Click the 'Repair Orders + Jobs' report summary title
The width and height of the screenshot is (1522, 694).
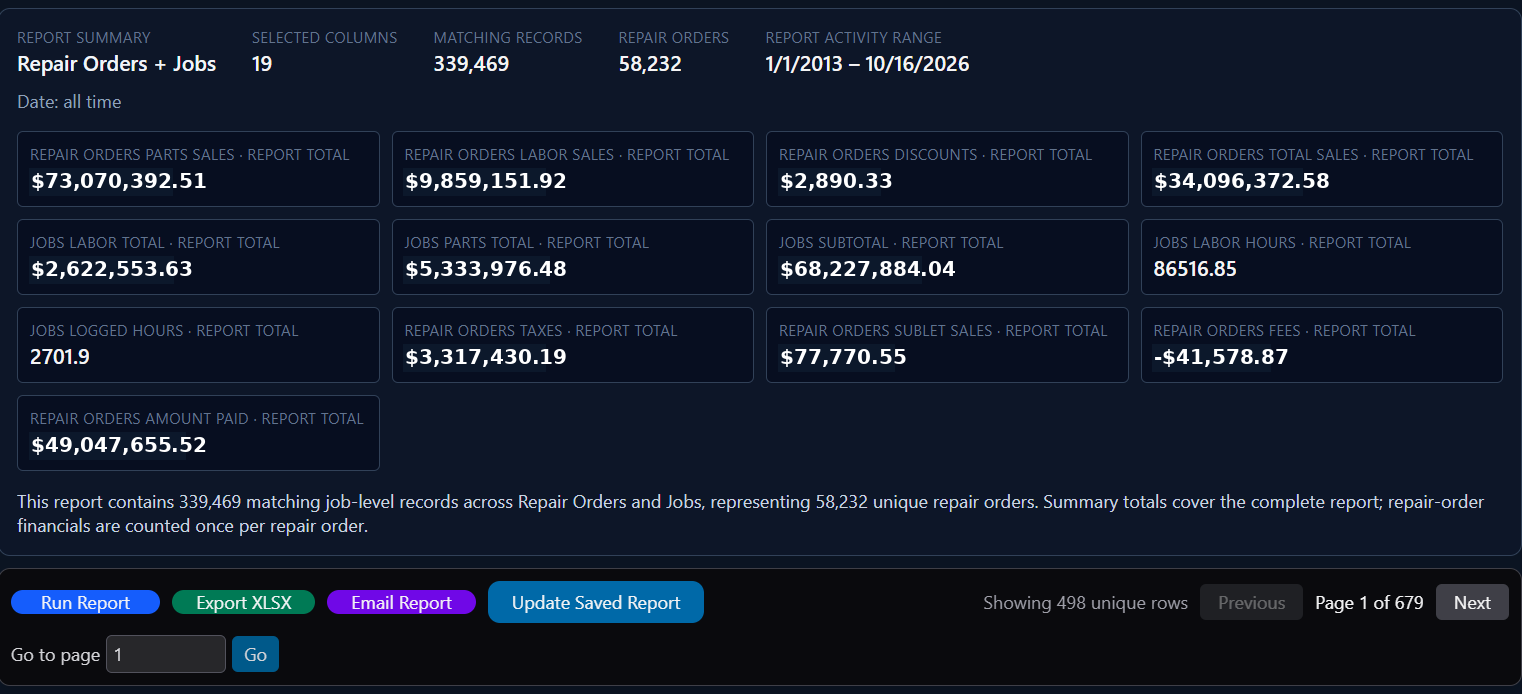tap(117, 64)
